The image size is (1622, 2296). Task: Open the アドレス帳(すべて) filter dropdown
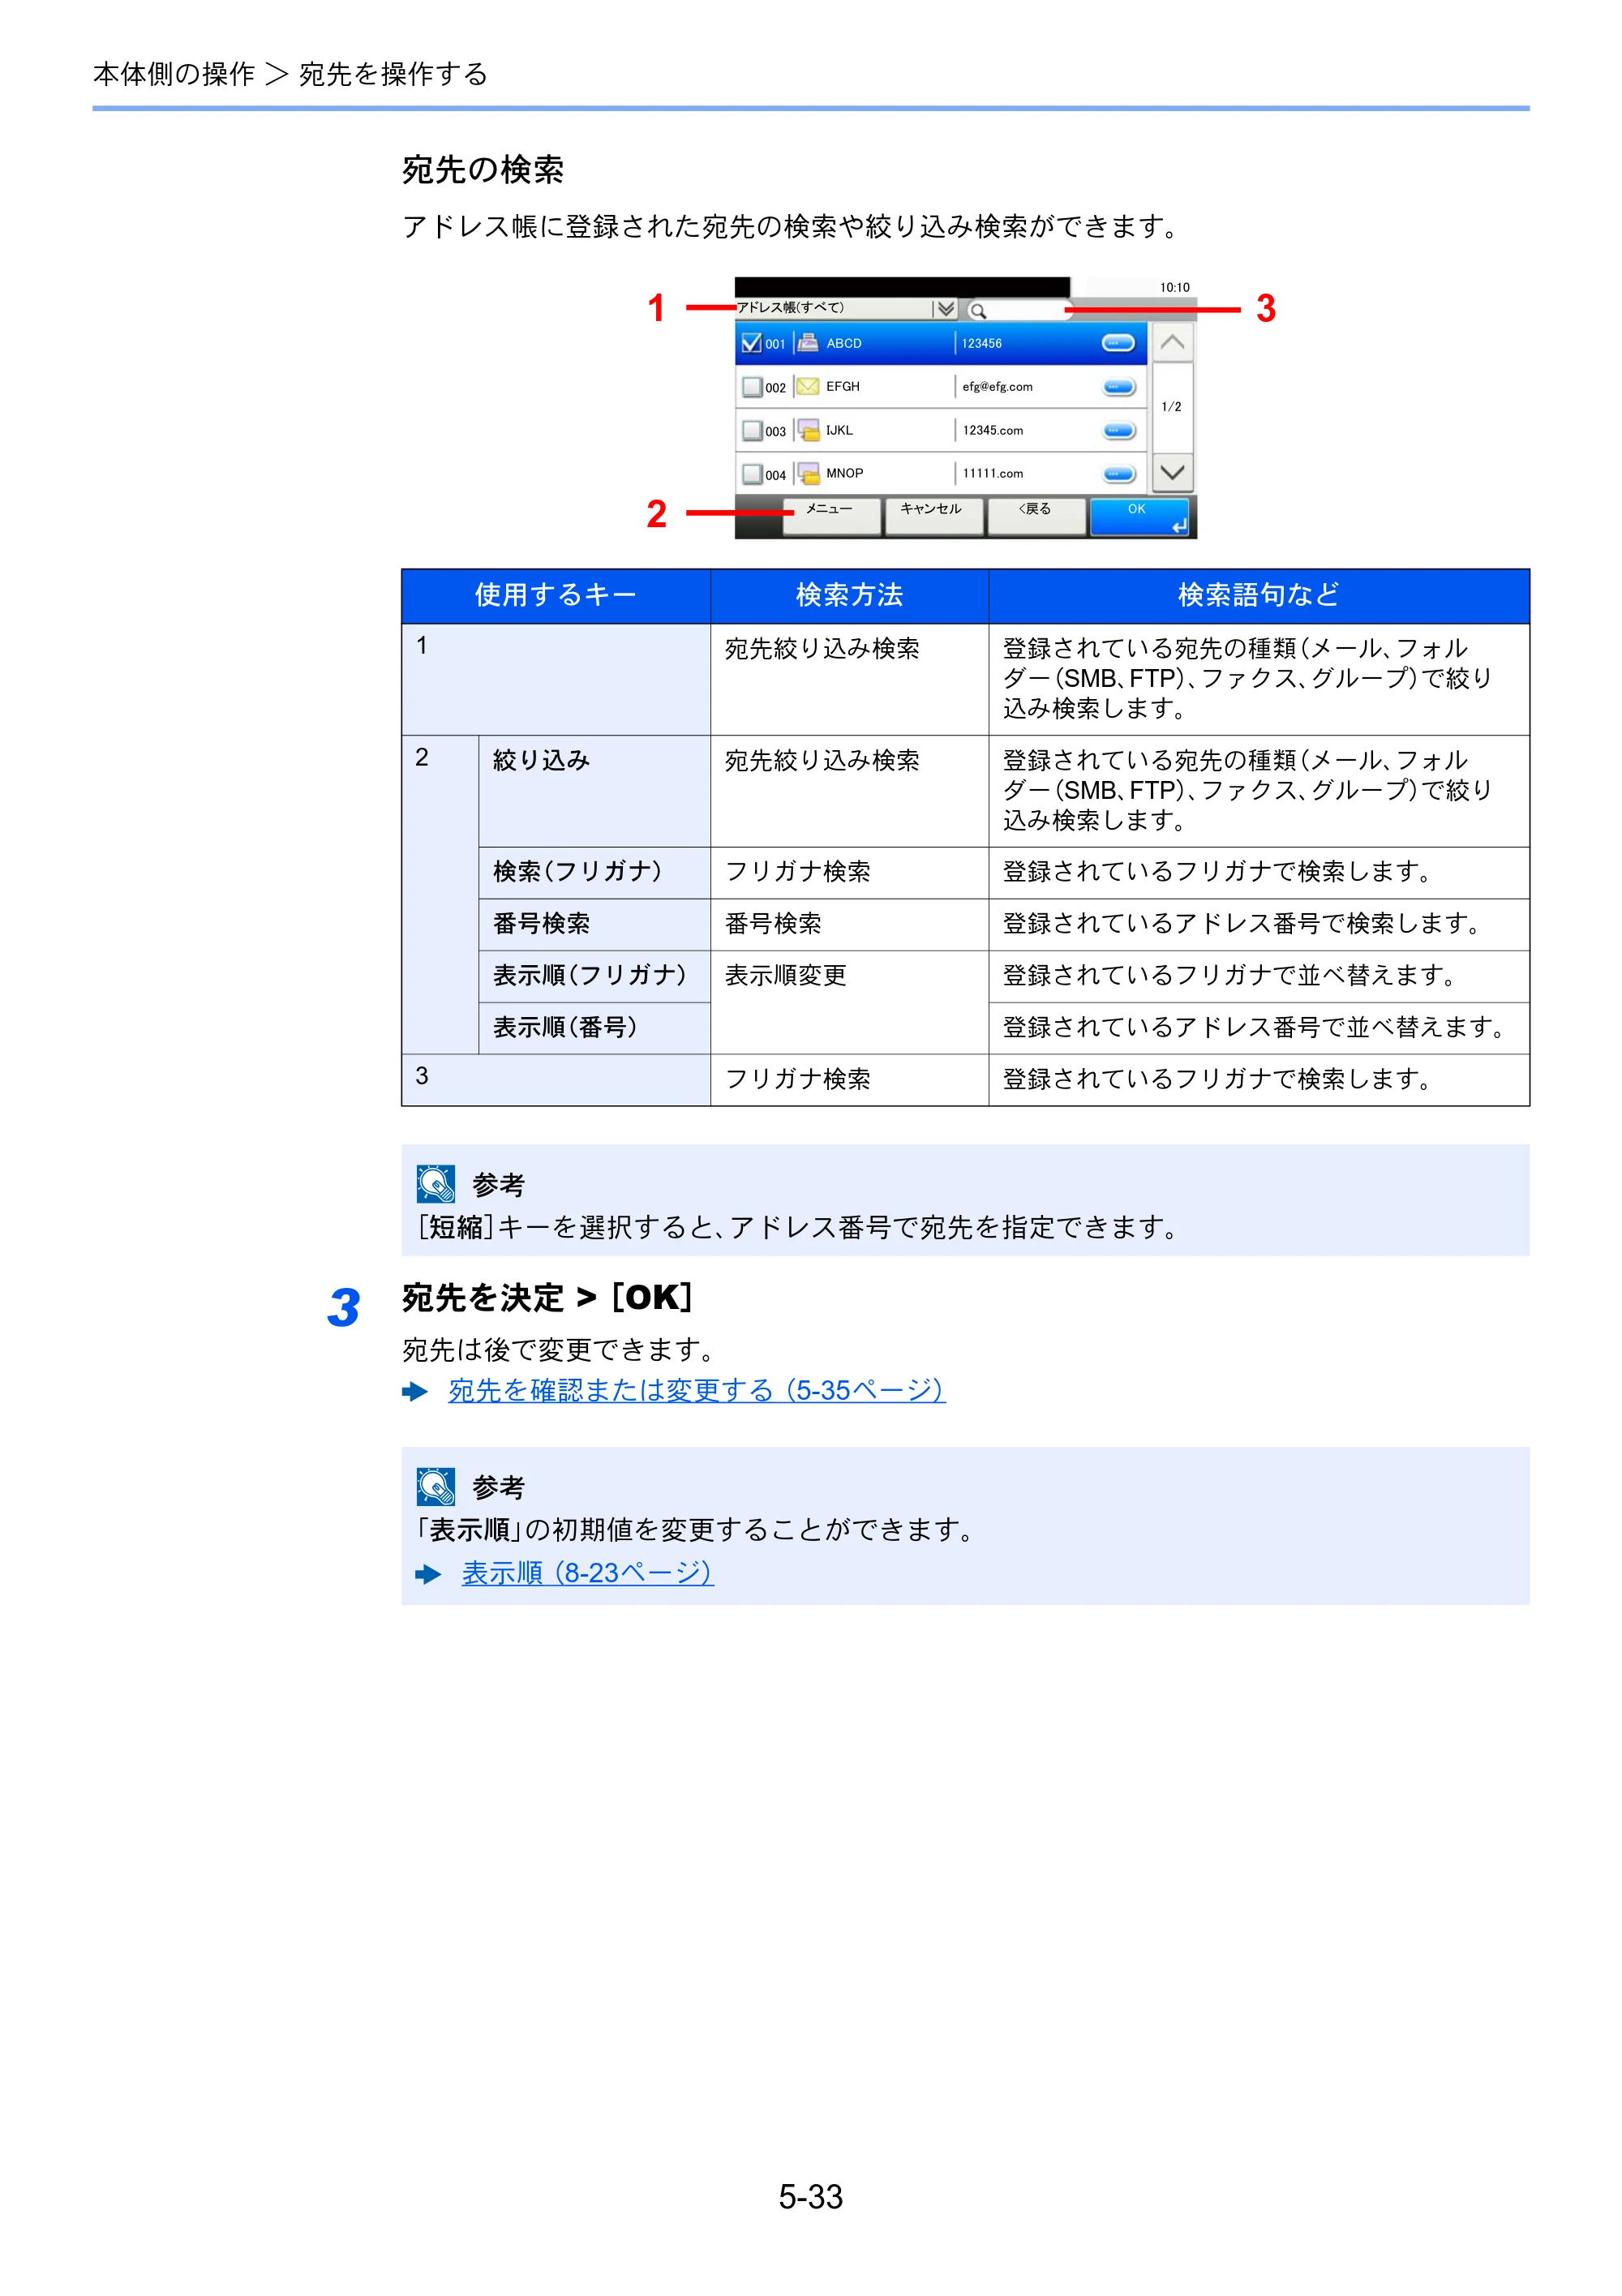click(x=846, y=309)
